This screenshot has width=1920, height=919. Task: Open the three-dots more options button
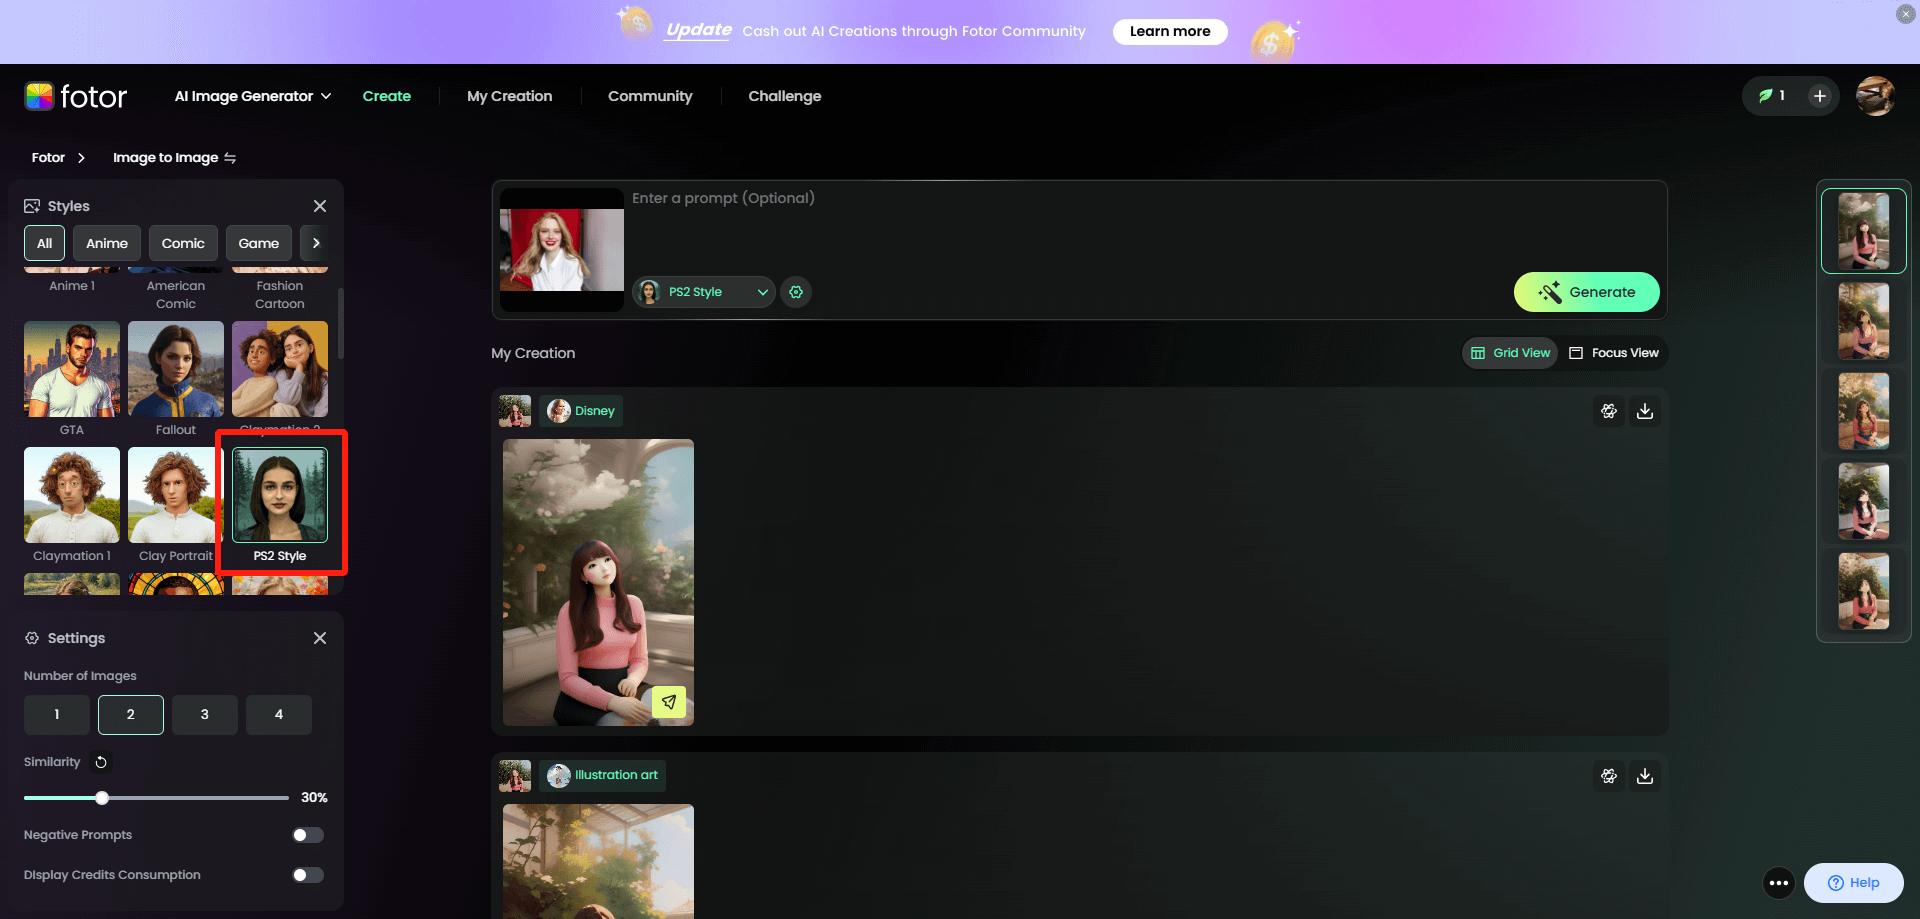1778,883
